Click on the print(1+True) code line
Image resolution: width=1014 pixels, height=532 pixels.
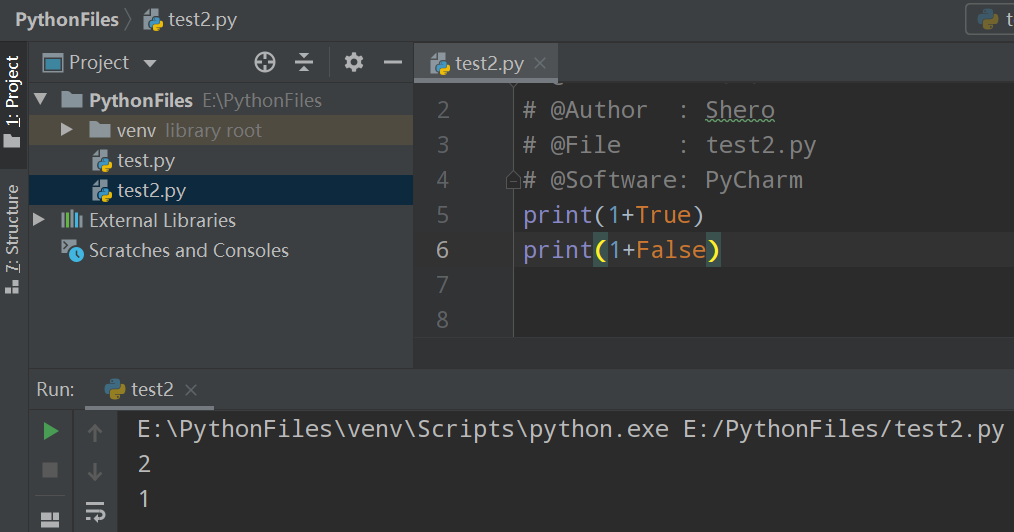[613, 215]
